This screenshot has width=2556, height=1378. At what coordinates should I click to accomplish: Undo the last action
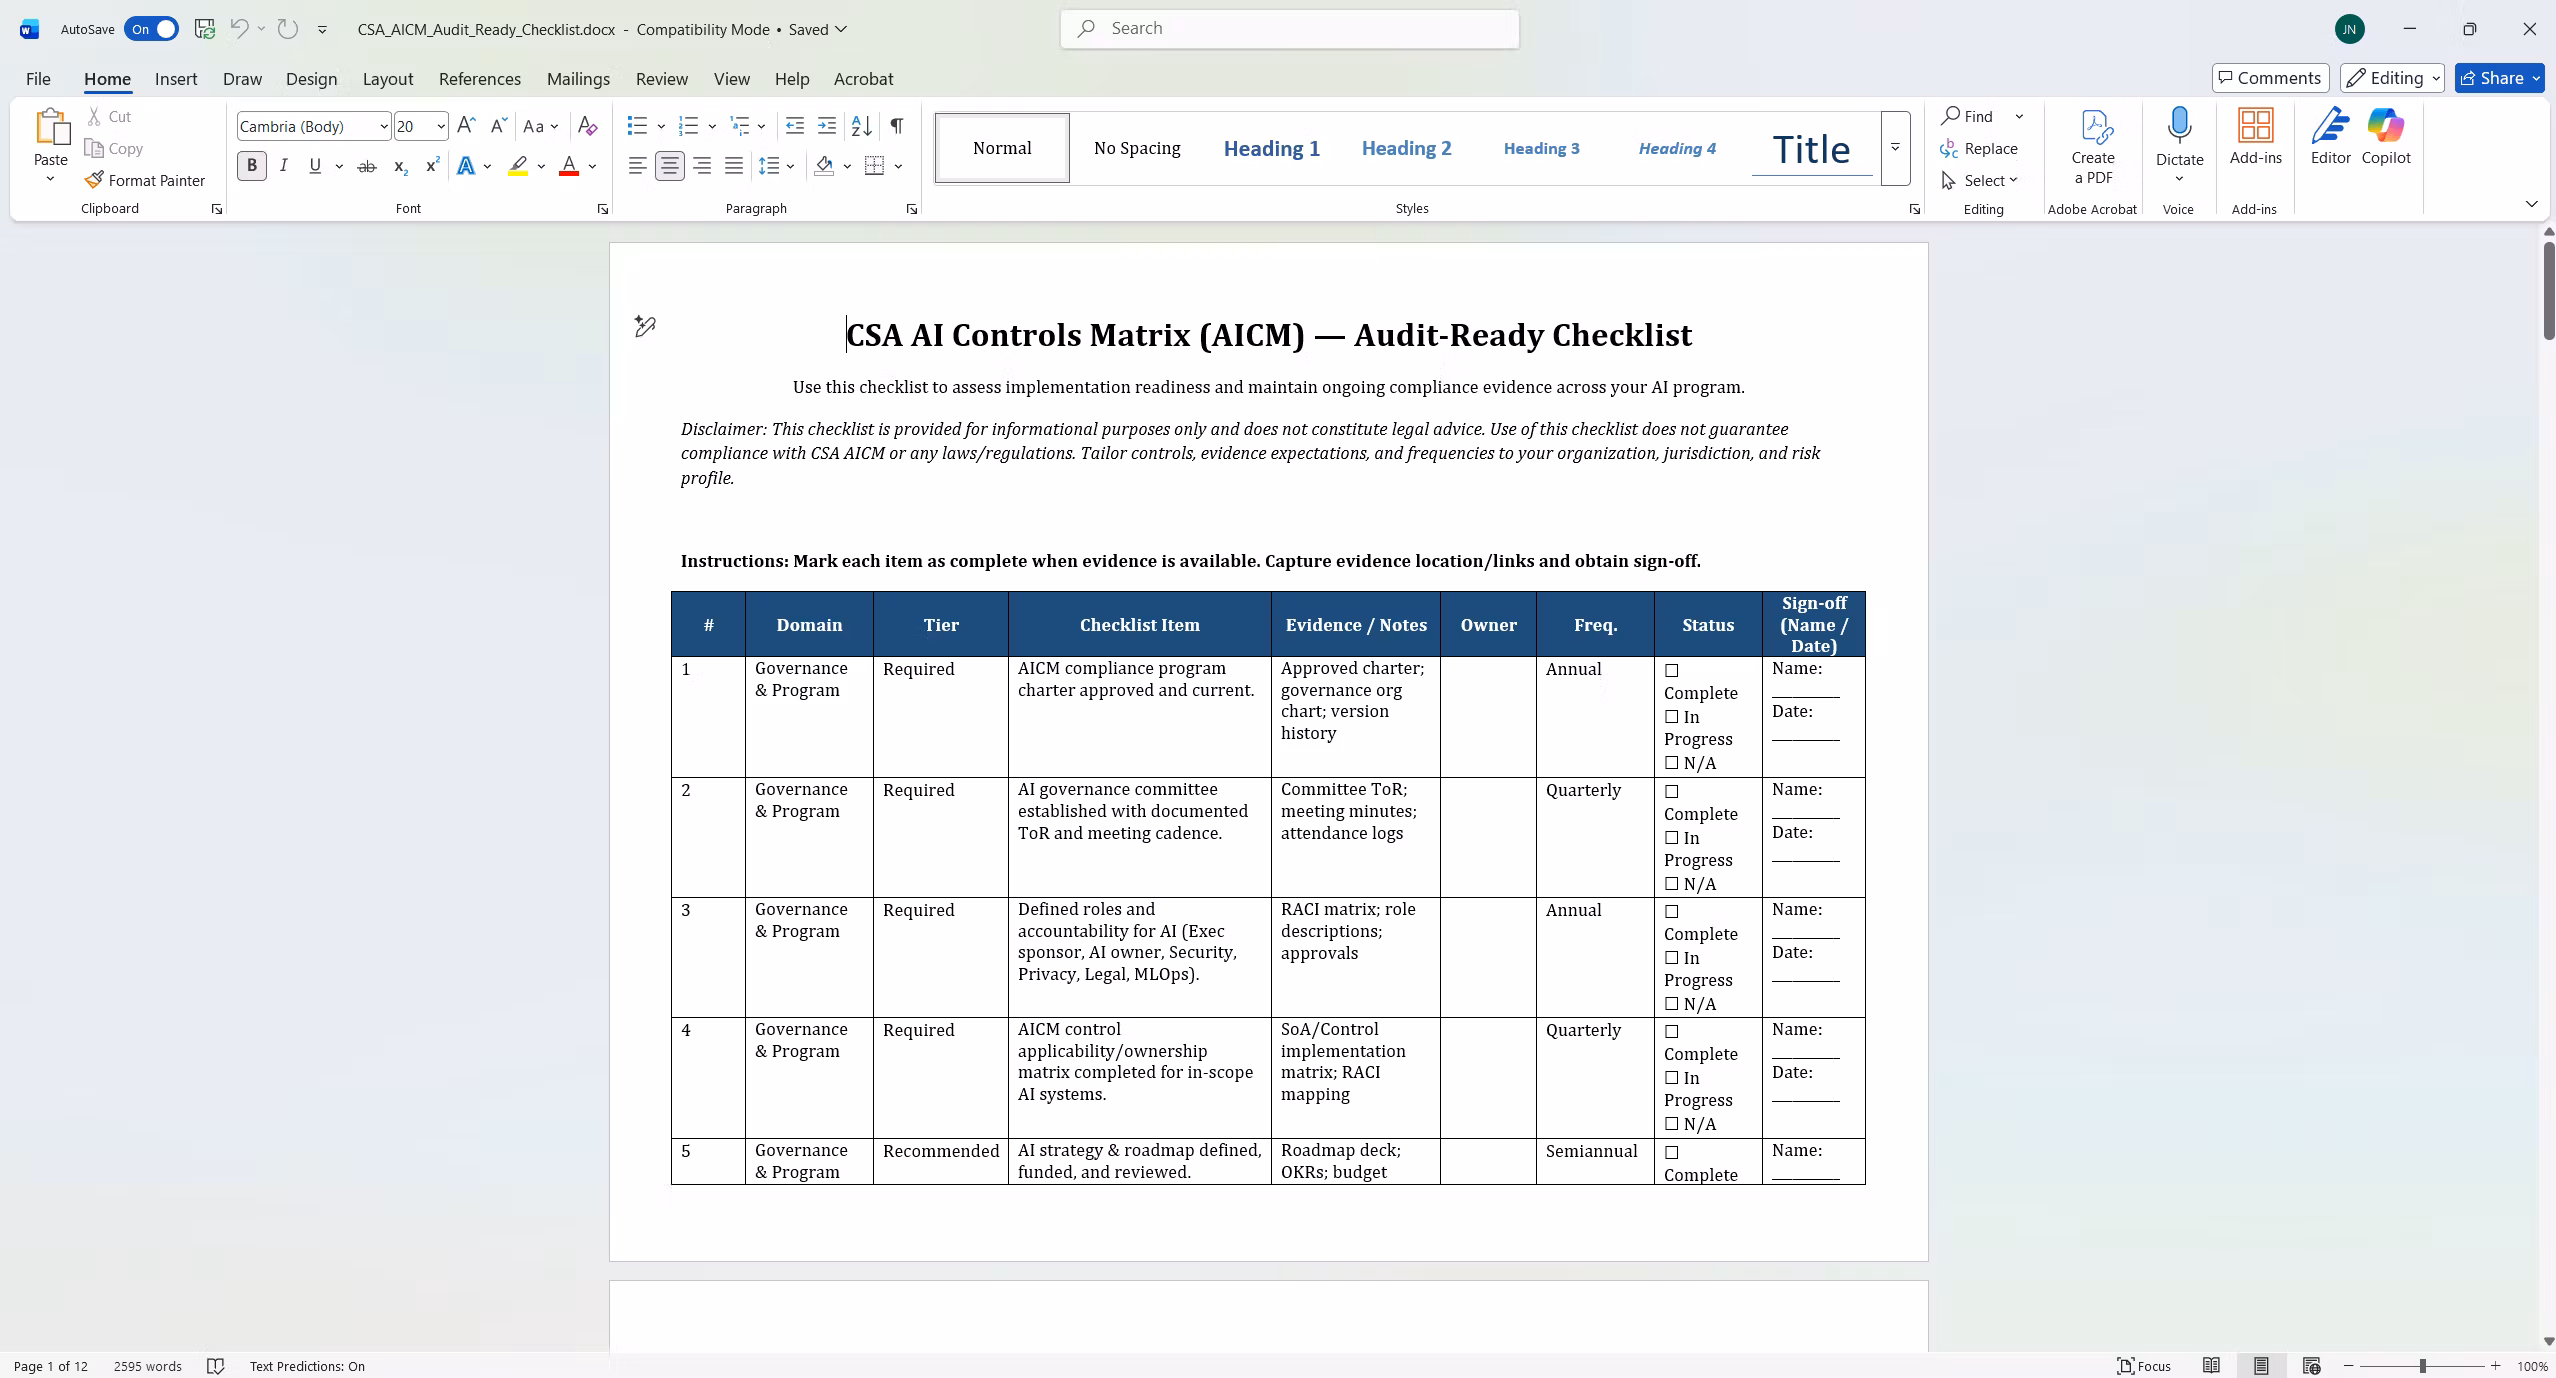point(239,29)
